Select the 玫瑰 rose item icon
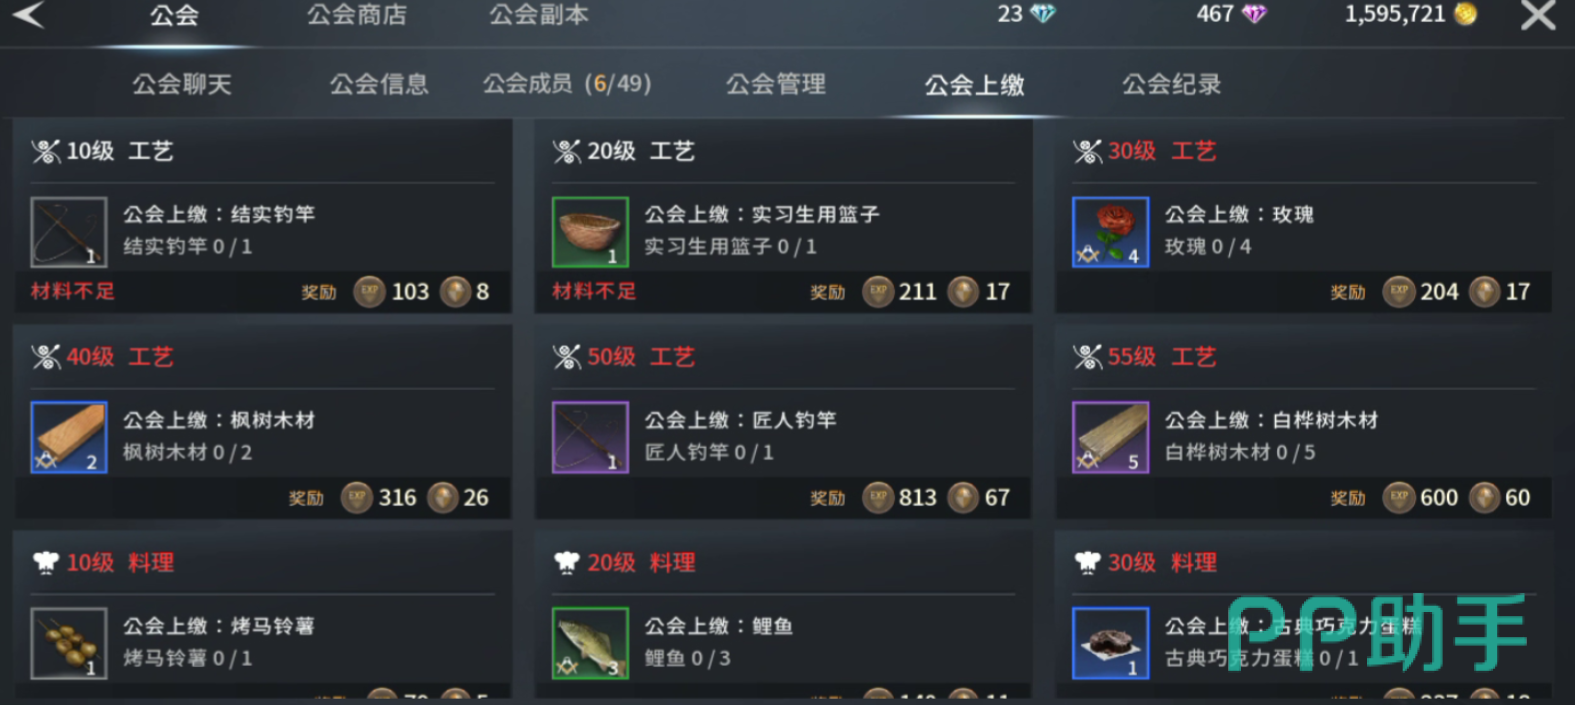 click(x=1110, y=232)
